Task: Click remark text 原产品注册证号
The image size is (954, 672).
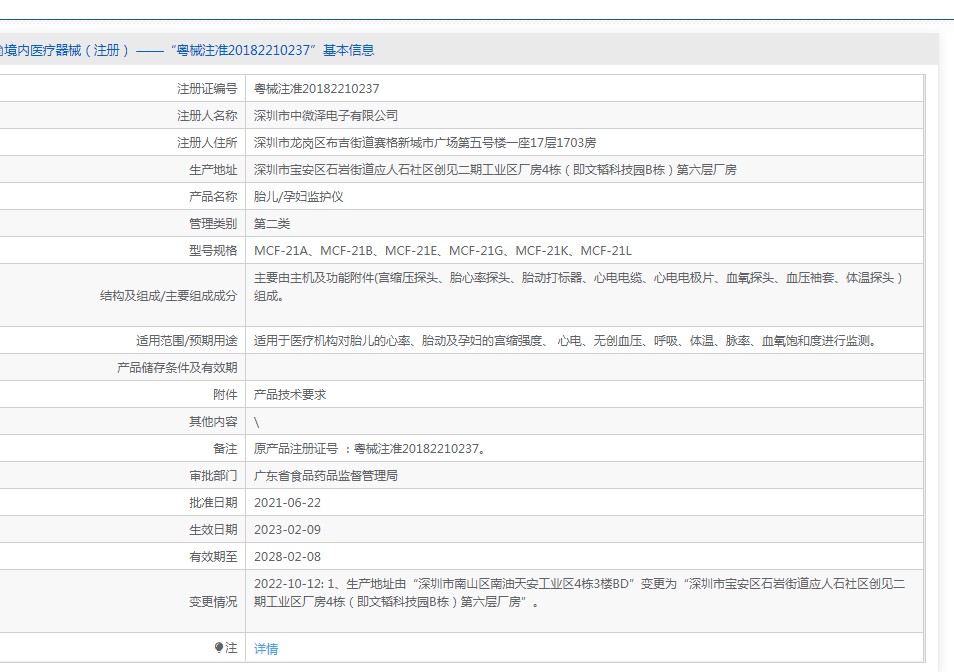Action: [x=369, y=449]
